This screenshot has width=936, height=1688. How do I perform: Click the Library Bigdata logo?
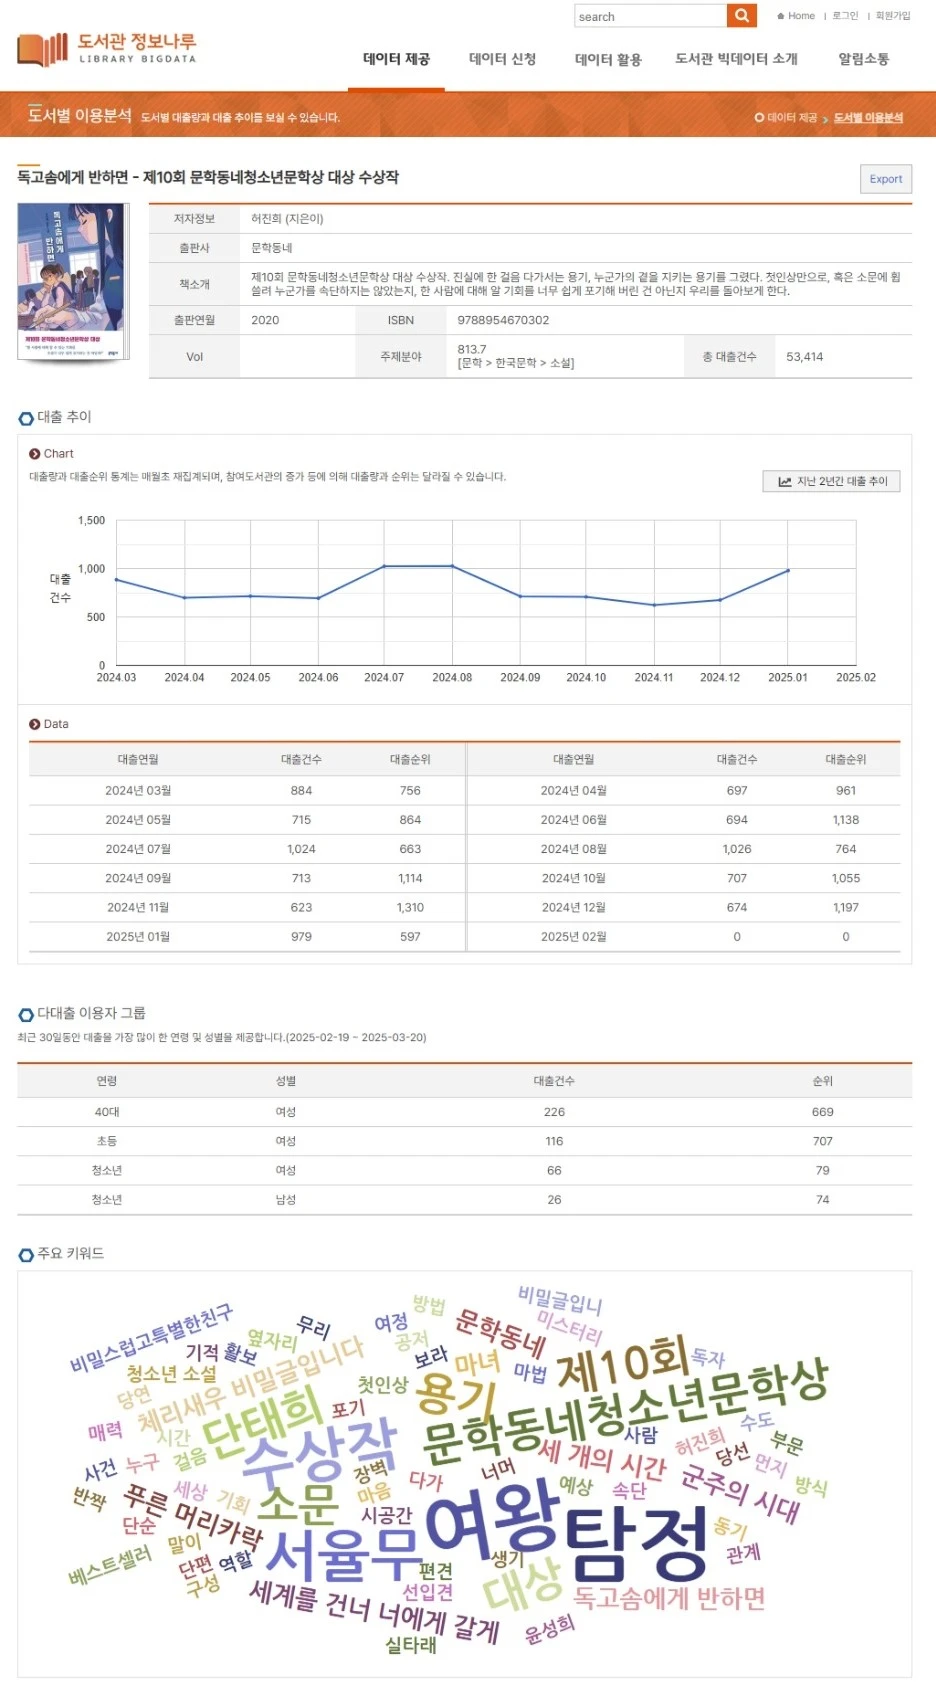(107, 48)
